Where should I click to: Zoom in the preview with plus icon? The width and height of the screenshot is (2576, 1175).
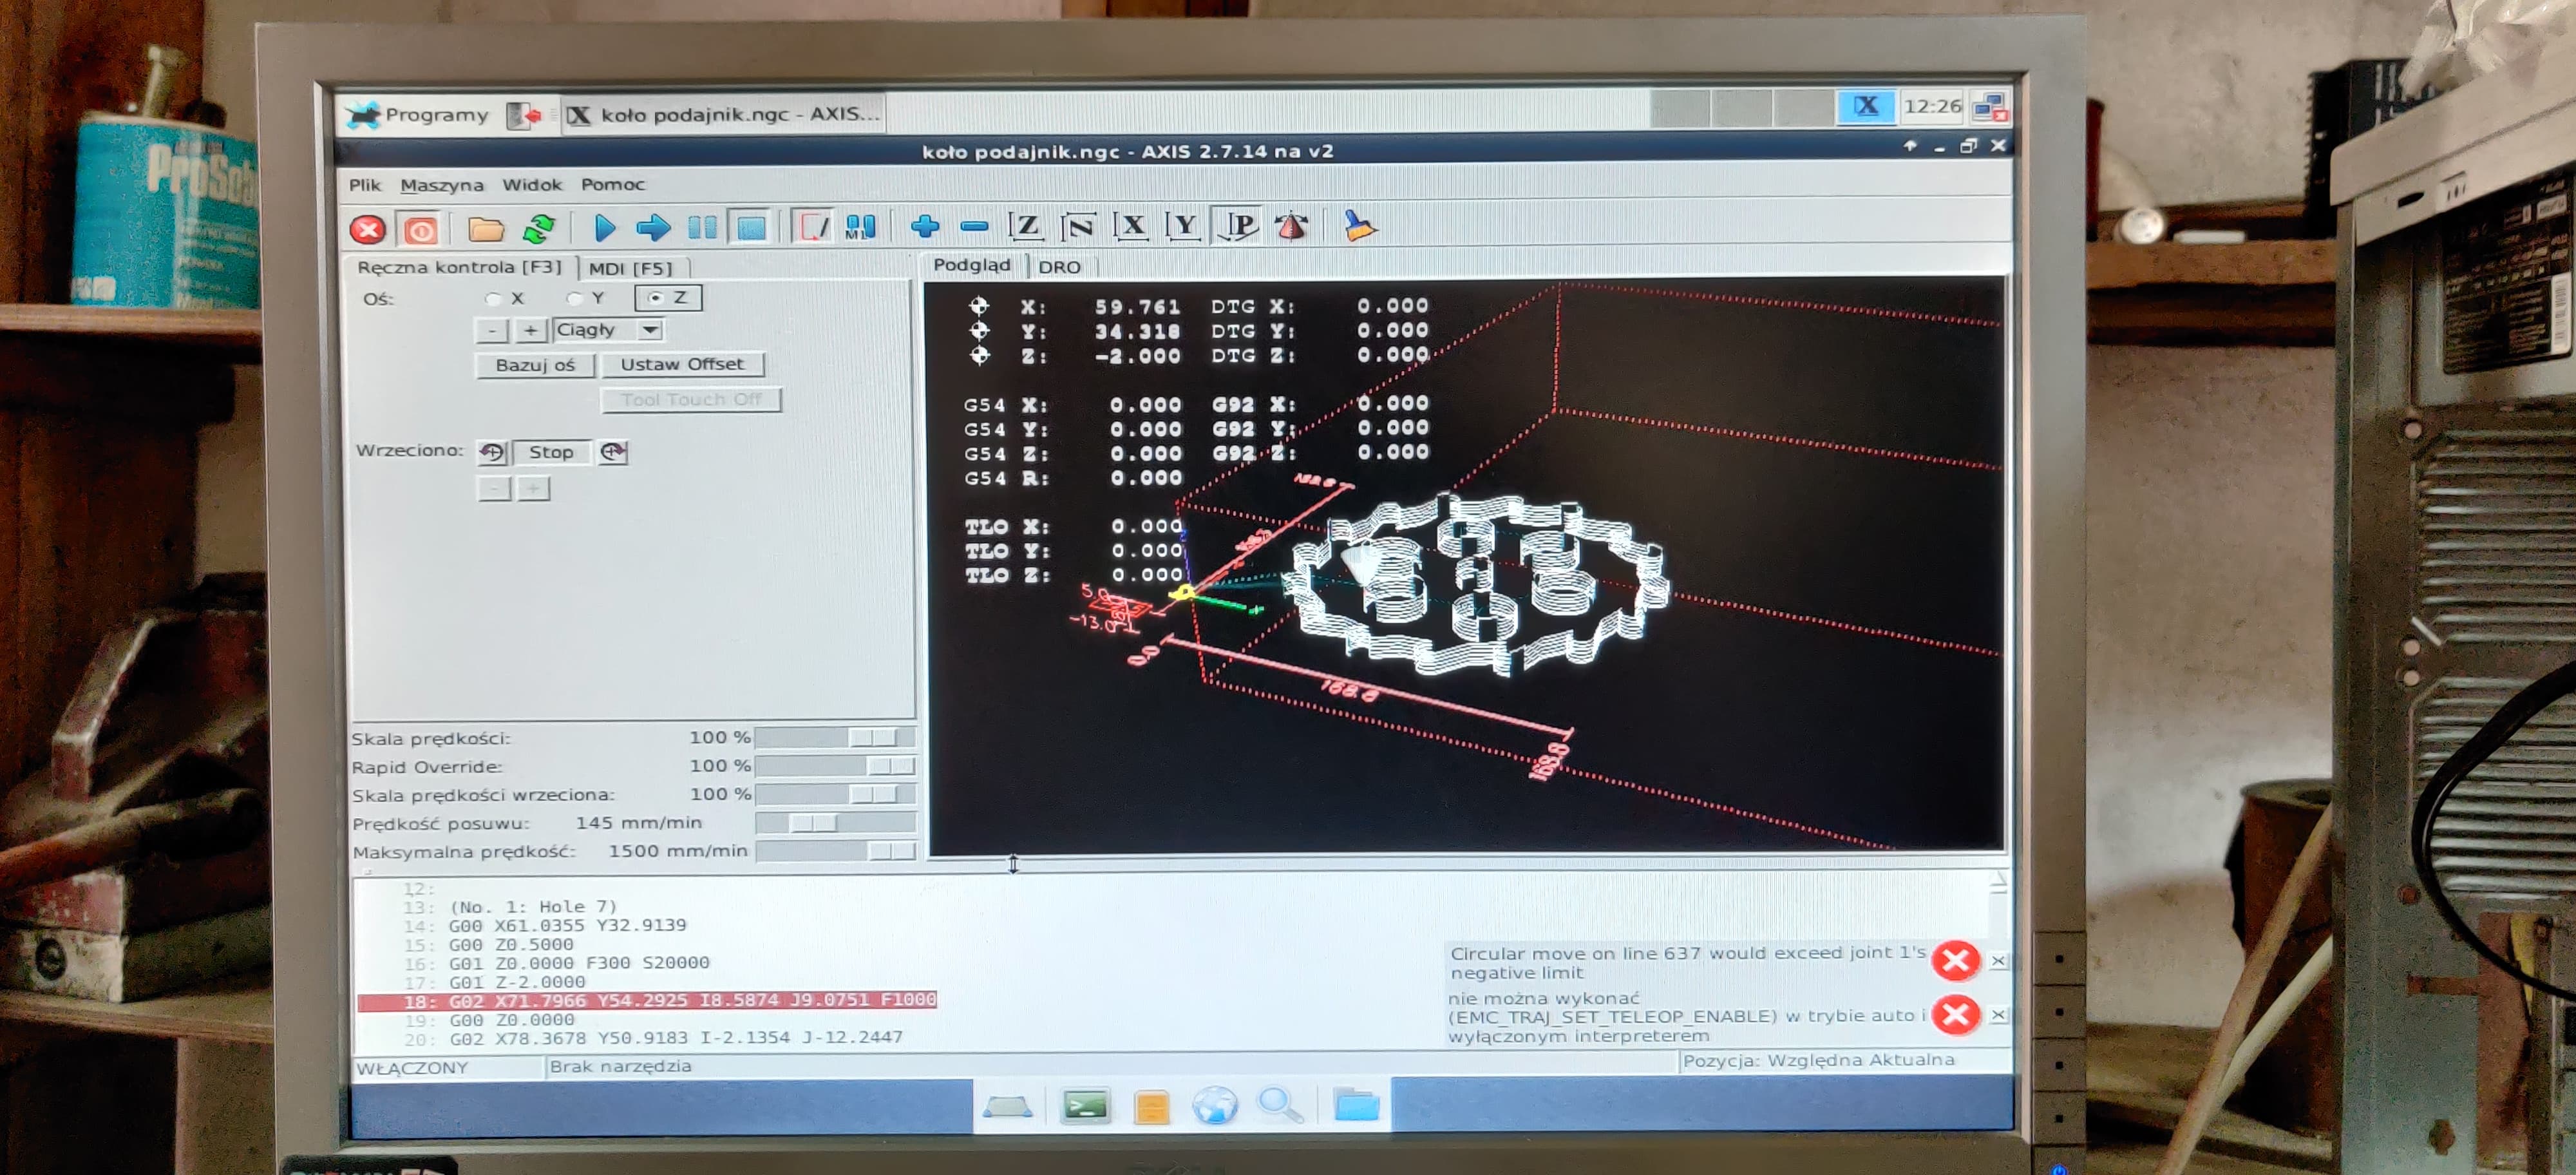pos(925,227)
